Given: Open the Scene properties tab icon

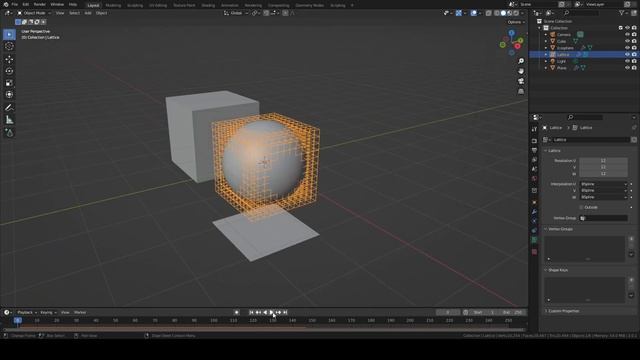Looking at the screenshot, I should tap(534, 169).
